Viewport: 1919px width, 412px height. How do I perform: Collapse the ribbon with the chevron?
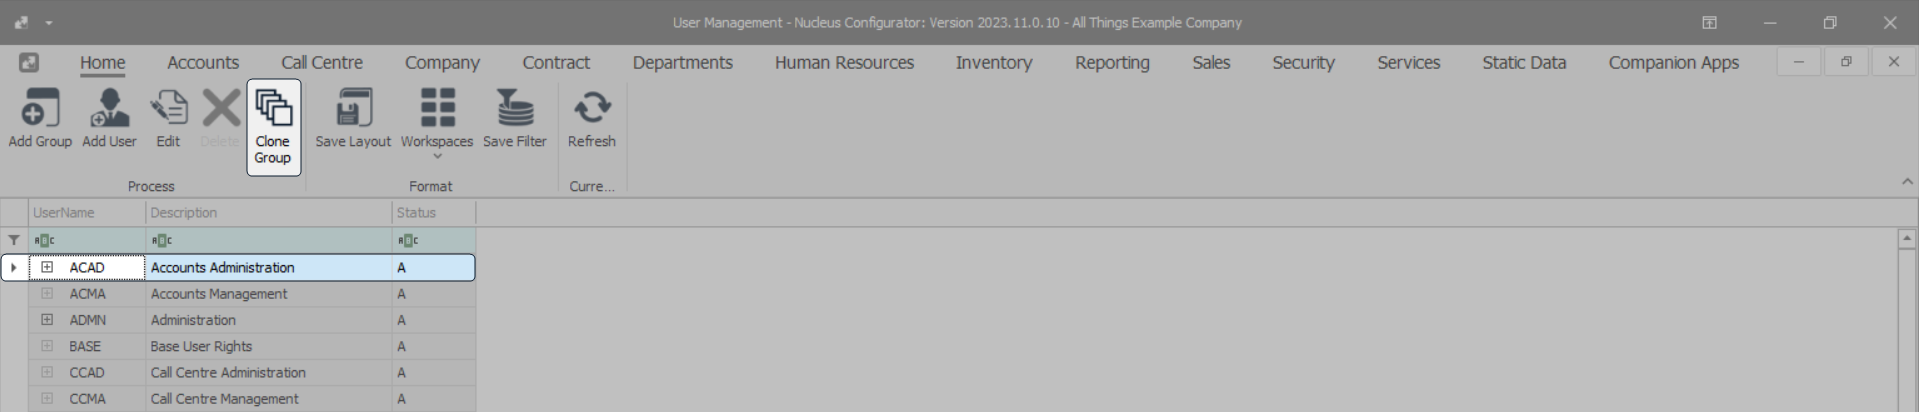1906,182
